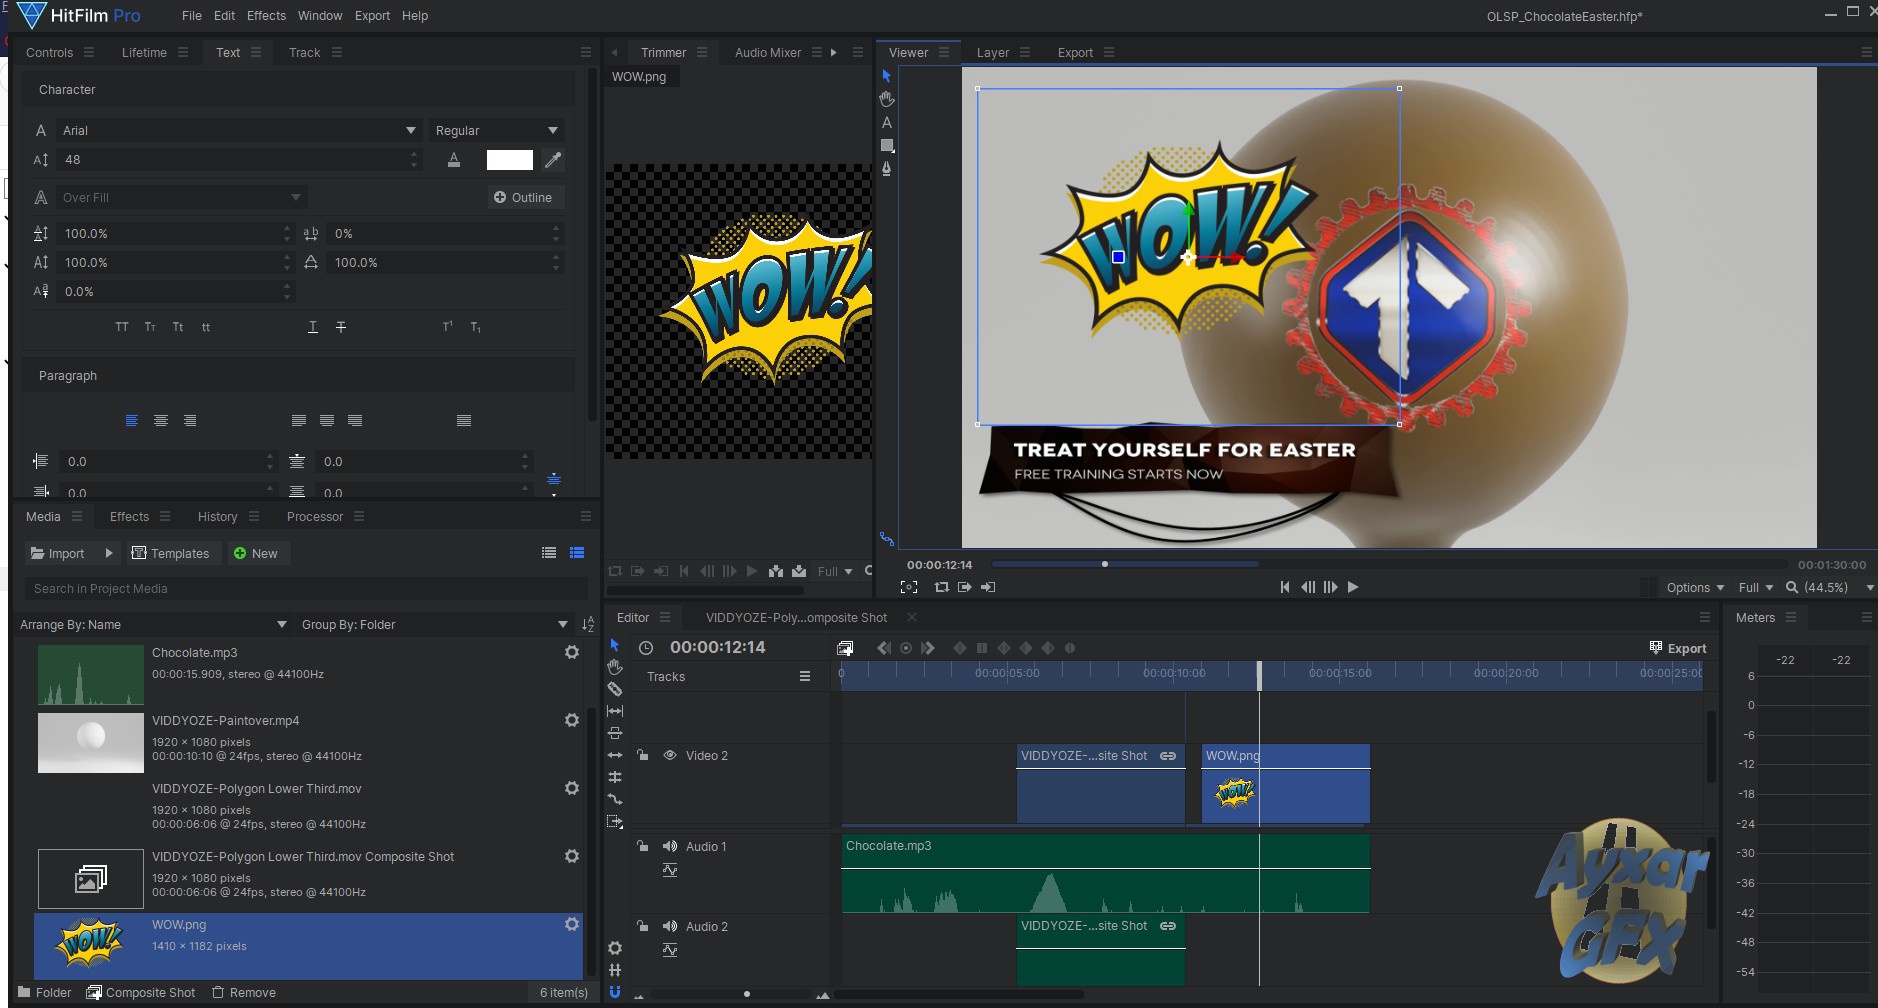Screen dimensions: 1878x1008
Task: Toggle loop playback in the Viewer
Action: [x=941, y=587]
